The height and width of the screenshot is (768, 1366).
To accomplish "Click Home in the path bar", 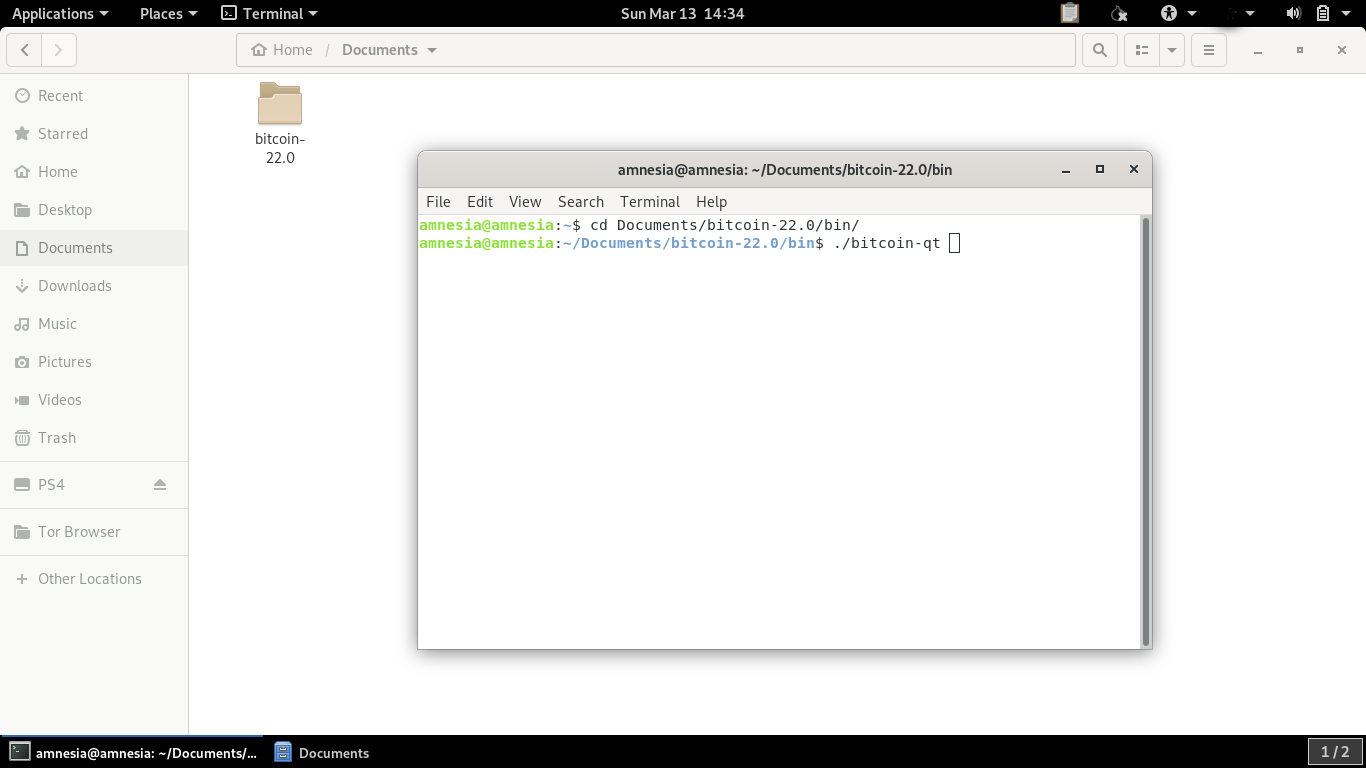I will point(282,50).
